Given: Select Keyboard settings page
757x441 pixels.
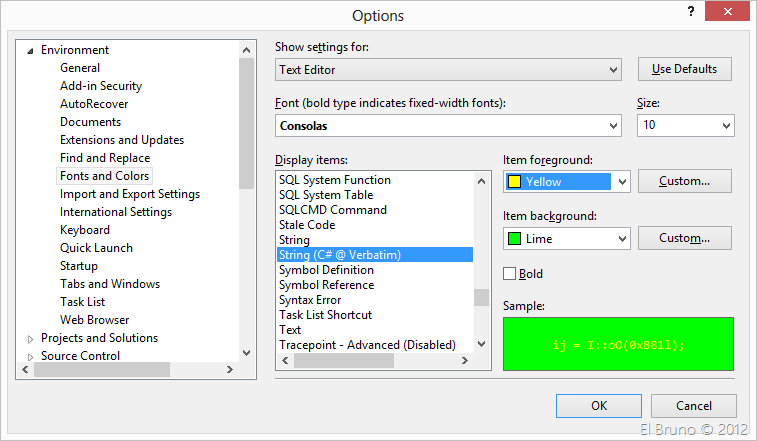Looking at the screenshot, I should click(85, 230).
